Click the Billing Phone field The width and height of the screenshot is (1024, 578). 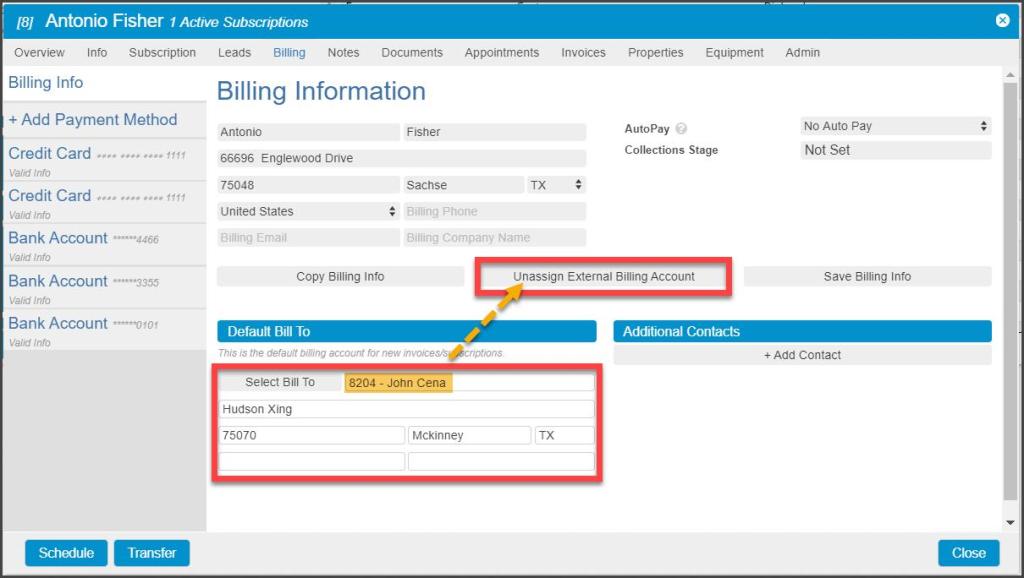(495, 211)
